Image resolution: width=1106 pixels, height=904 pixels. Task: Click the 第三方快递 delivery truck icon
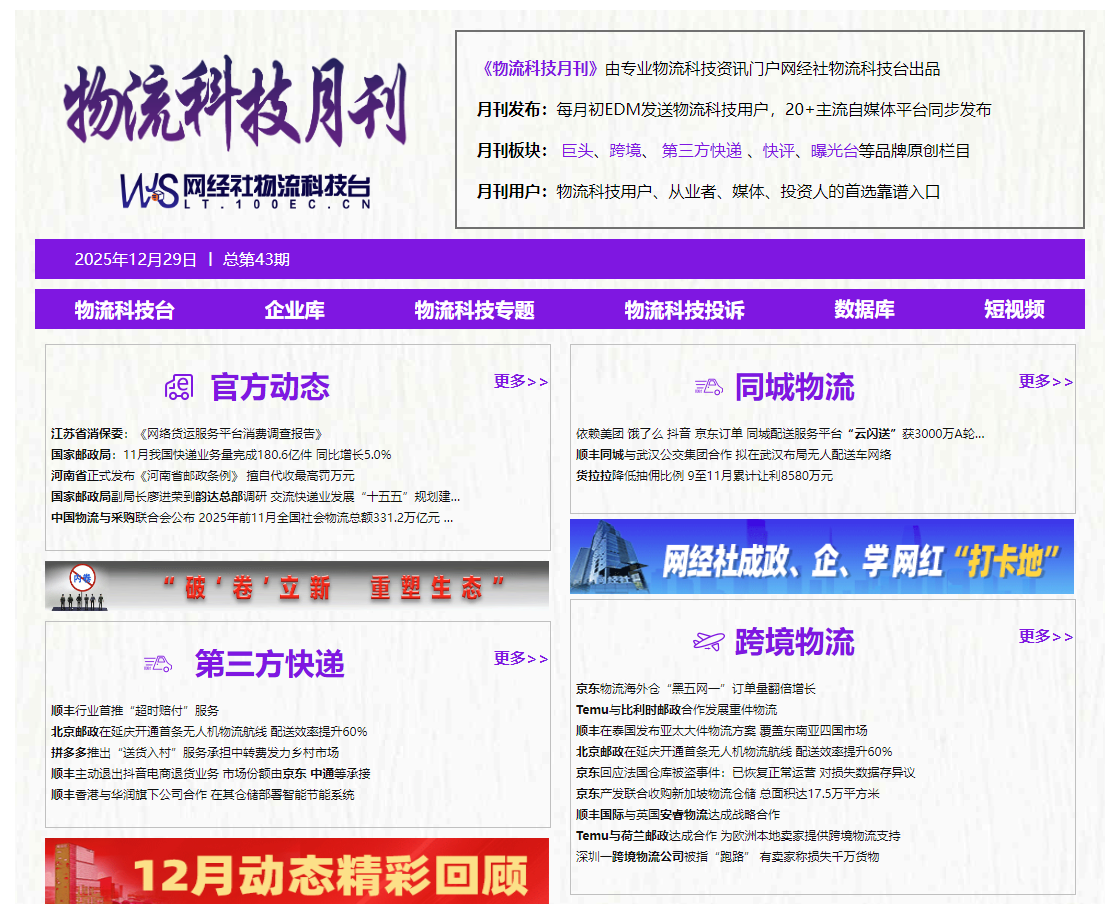[x=157, y=663]
